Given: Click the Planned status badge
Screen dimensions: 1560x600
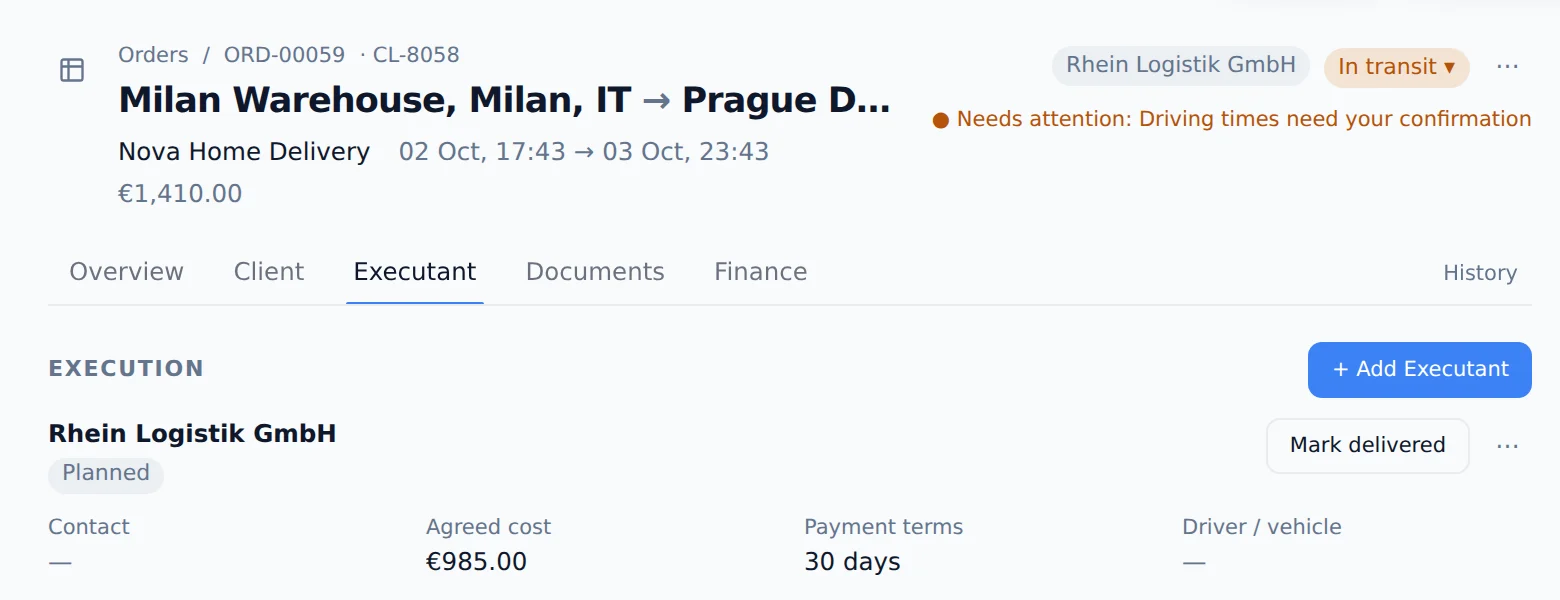Looking at the screenshot, I should point(106,474).
